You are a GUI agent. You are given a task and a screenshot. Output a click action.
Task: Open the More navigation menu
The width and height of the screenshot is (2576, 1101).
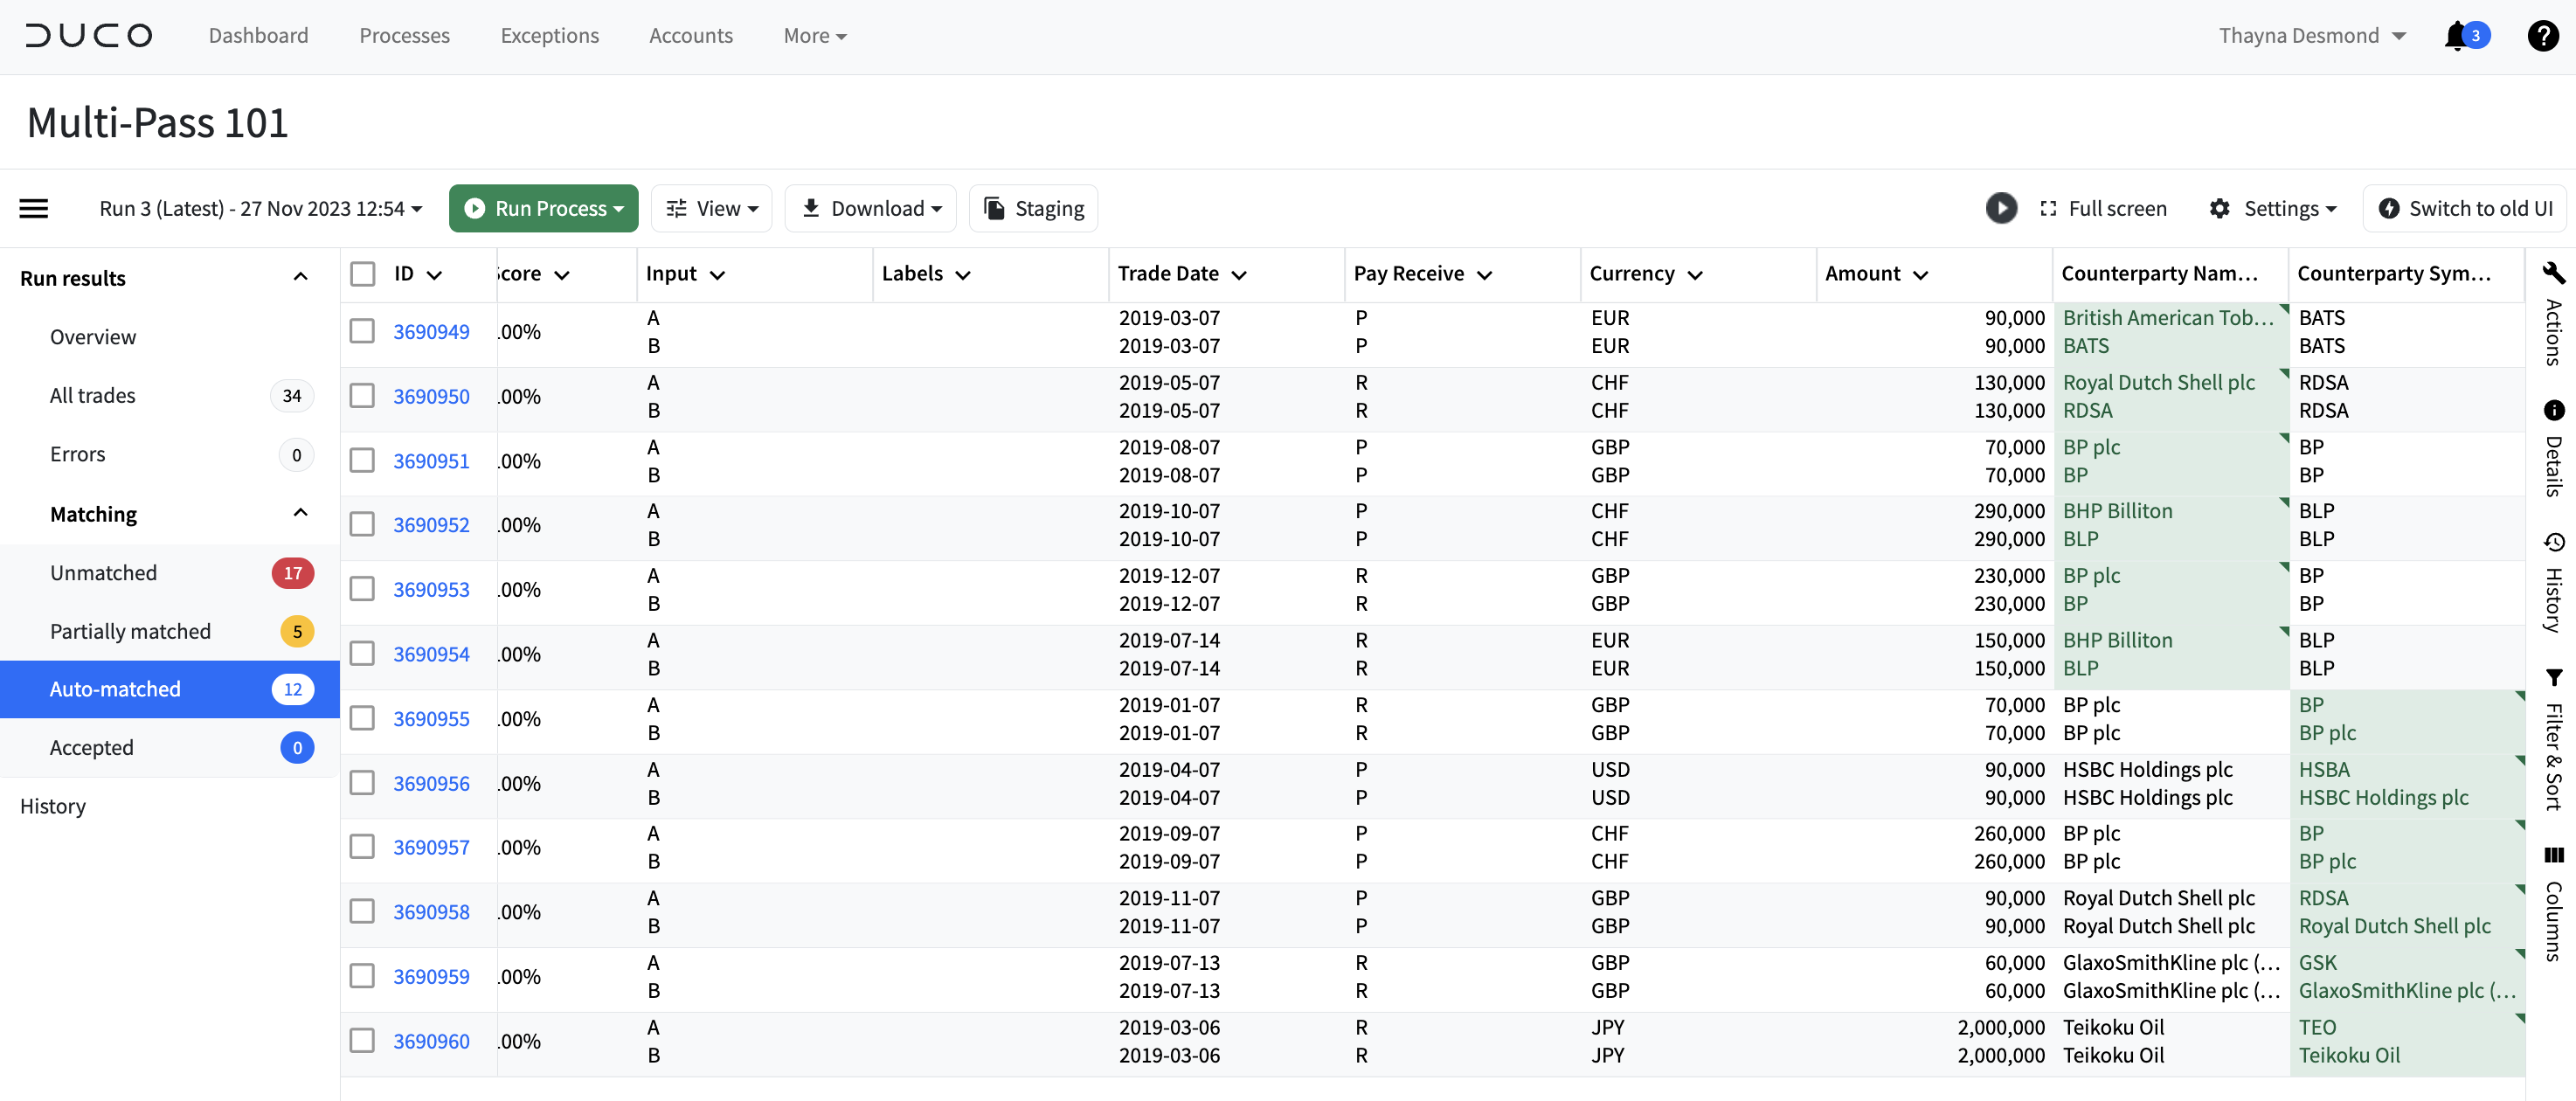point(814,36)
